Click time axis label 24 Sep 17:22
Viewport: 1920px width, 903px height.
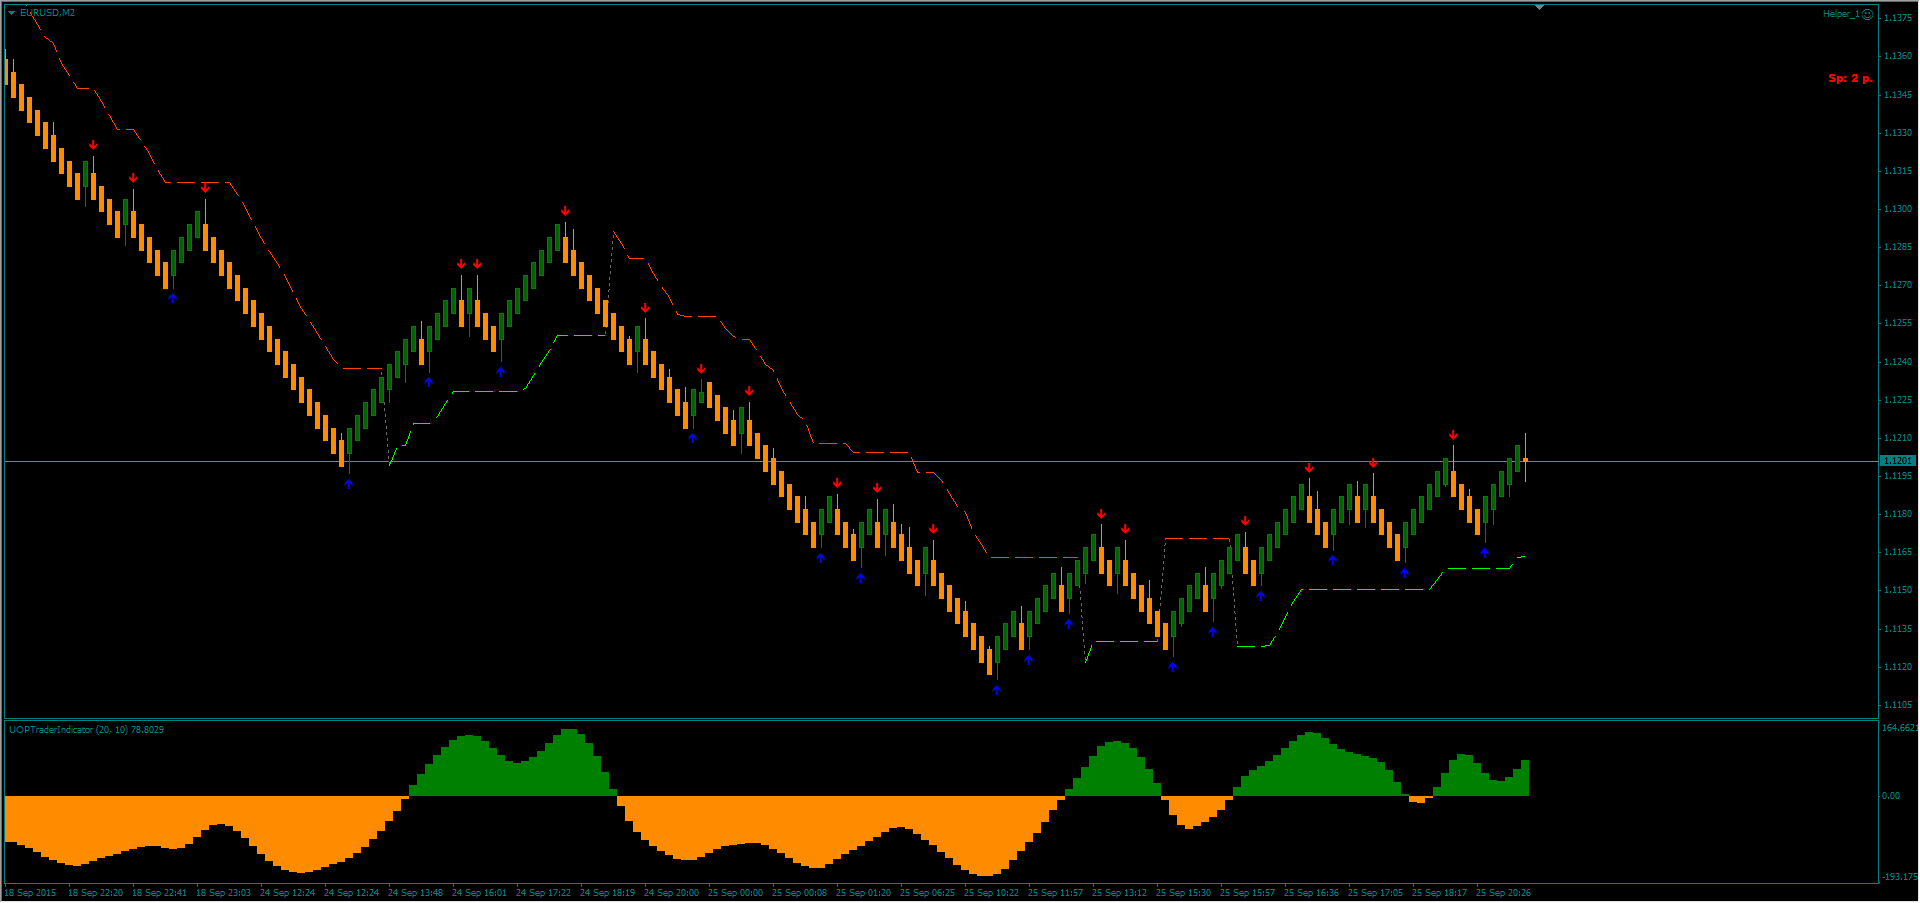point(543,893)
